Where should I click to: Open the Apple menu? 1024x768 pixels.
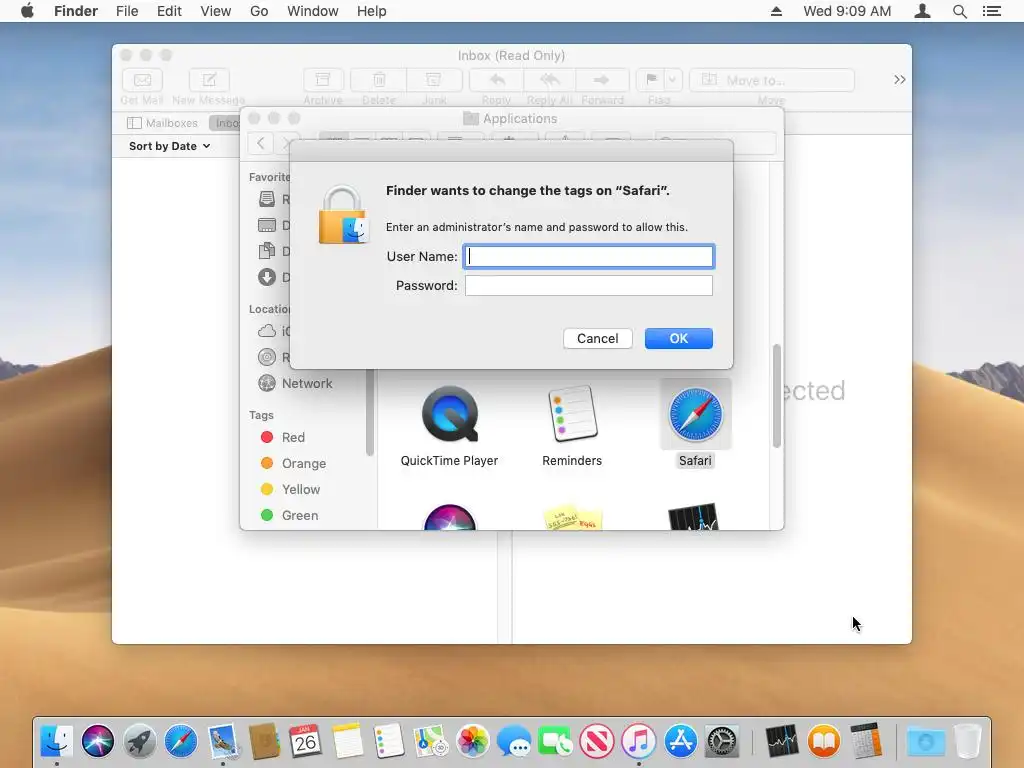coord(27,11)
